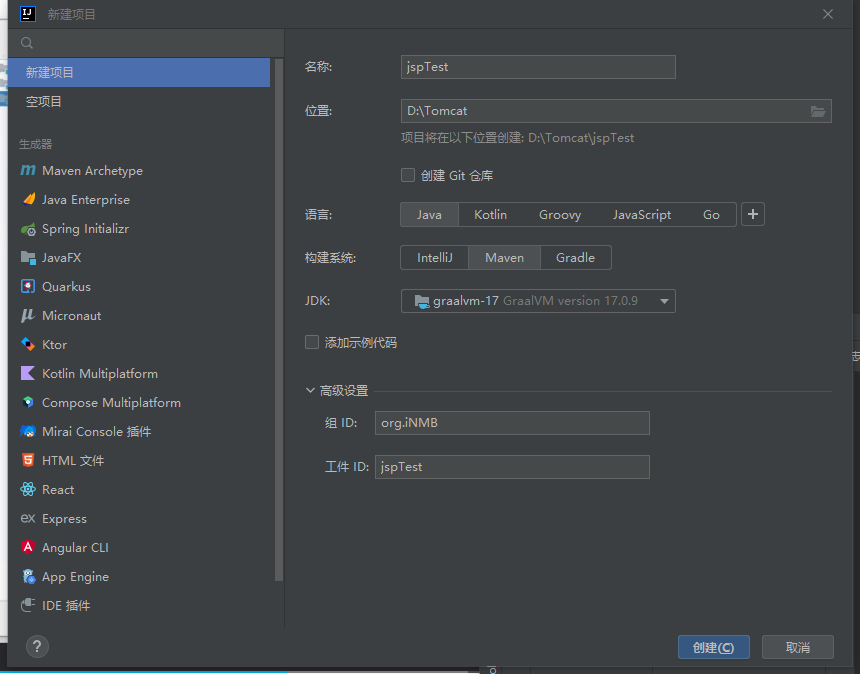Pick the Ktor generator icon
The width and height of the screenshot is (860, 674).
pos(28,345)
